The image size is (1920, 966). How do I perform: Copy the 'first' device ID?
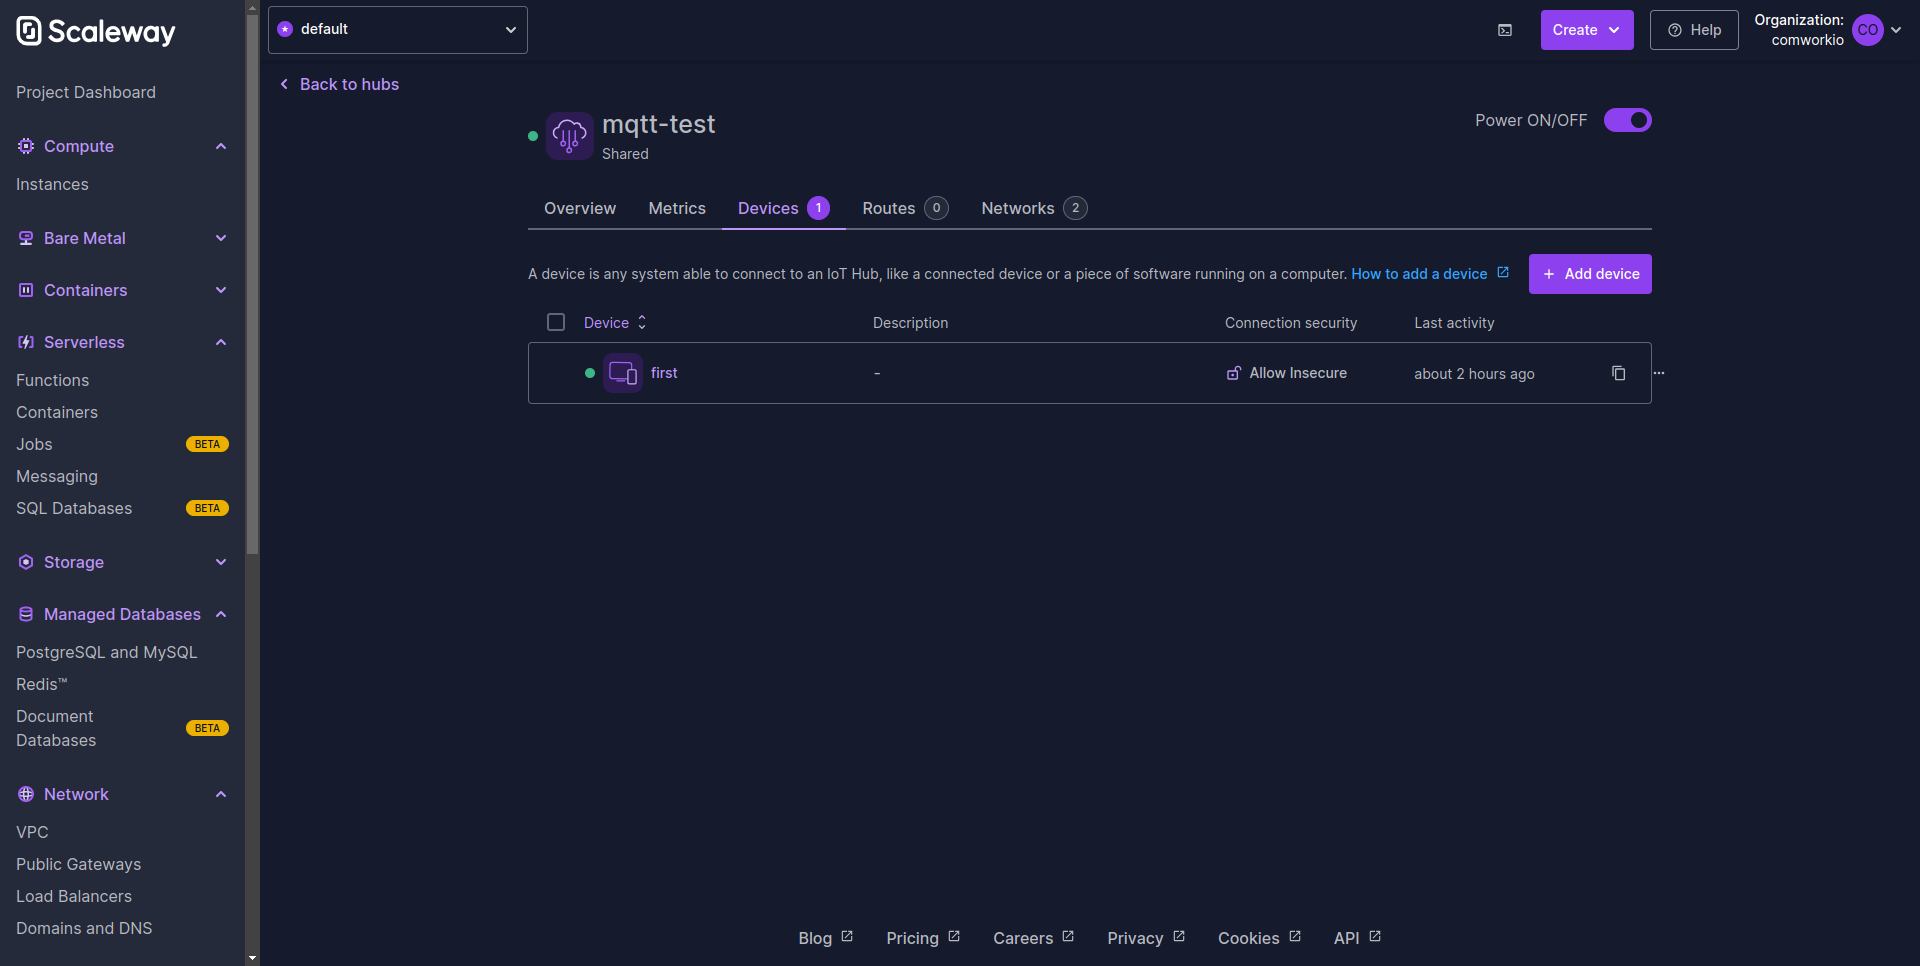(x=1619, y=373)
